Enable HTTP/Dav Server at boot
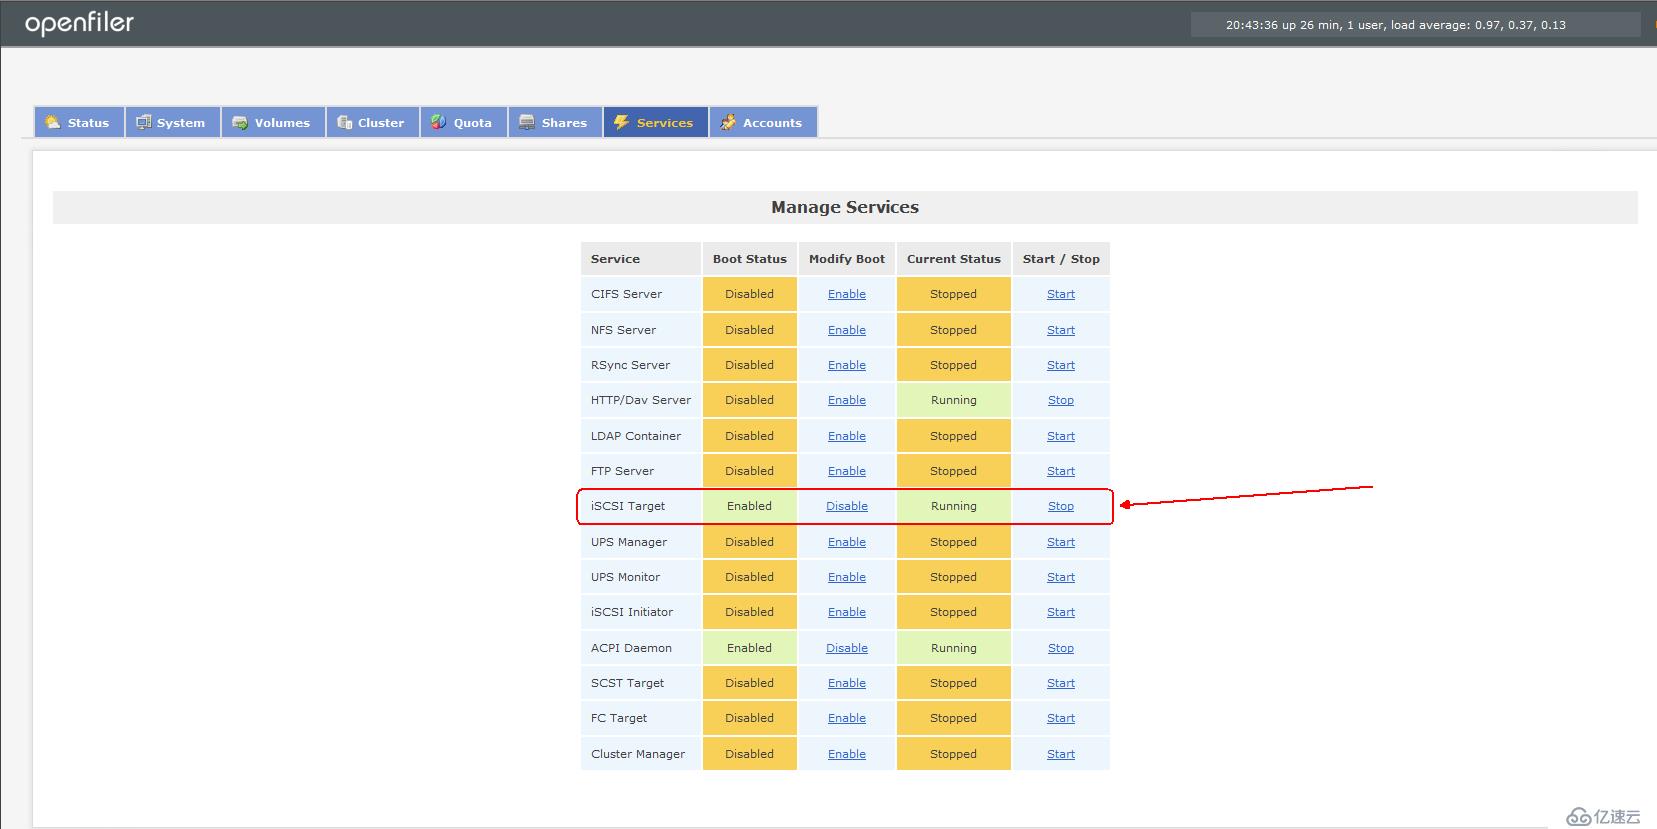Viewport: 1657px width, 829px height. coord(847,400)
